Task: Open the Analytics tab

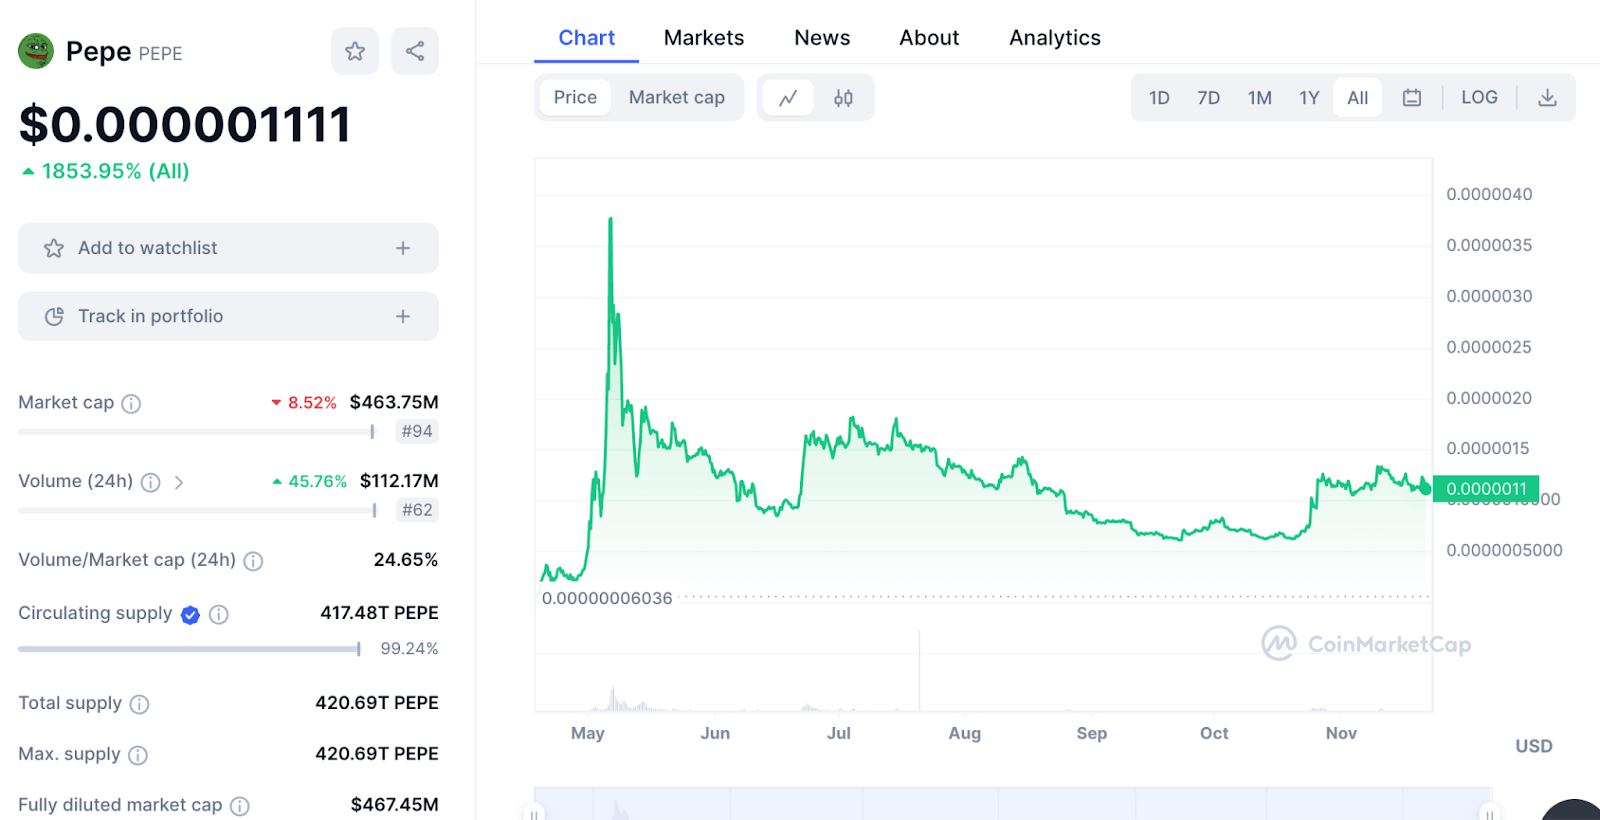Action: 1055,38
